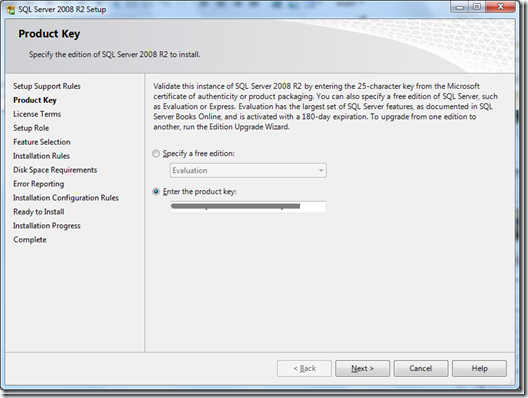This screenshot has width=528, height=398.
Task: Open Help for the setup wizard
Action: coord(480,368)
